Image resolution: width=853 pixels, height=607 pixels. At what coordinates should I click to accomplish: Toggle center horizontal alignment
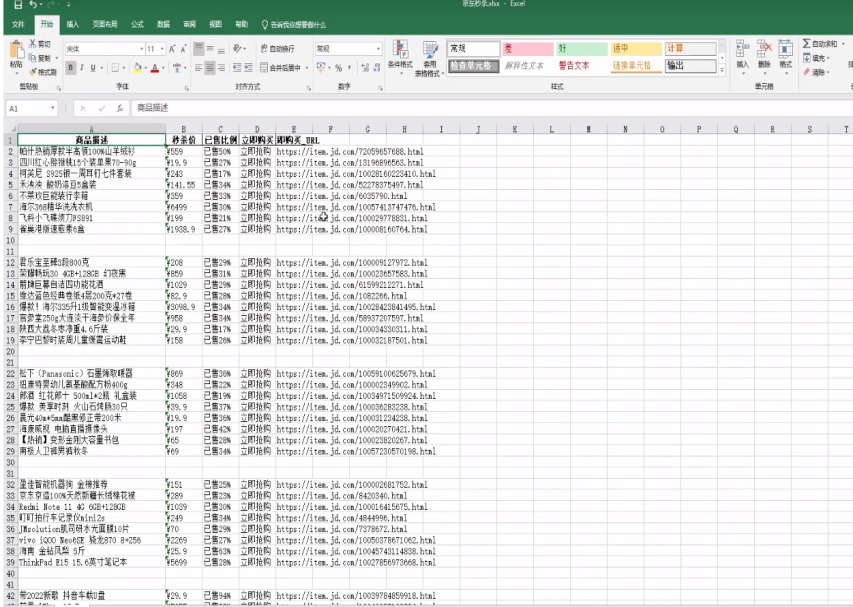pos(210,68)
